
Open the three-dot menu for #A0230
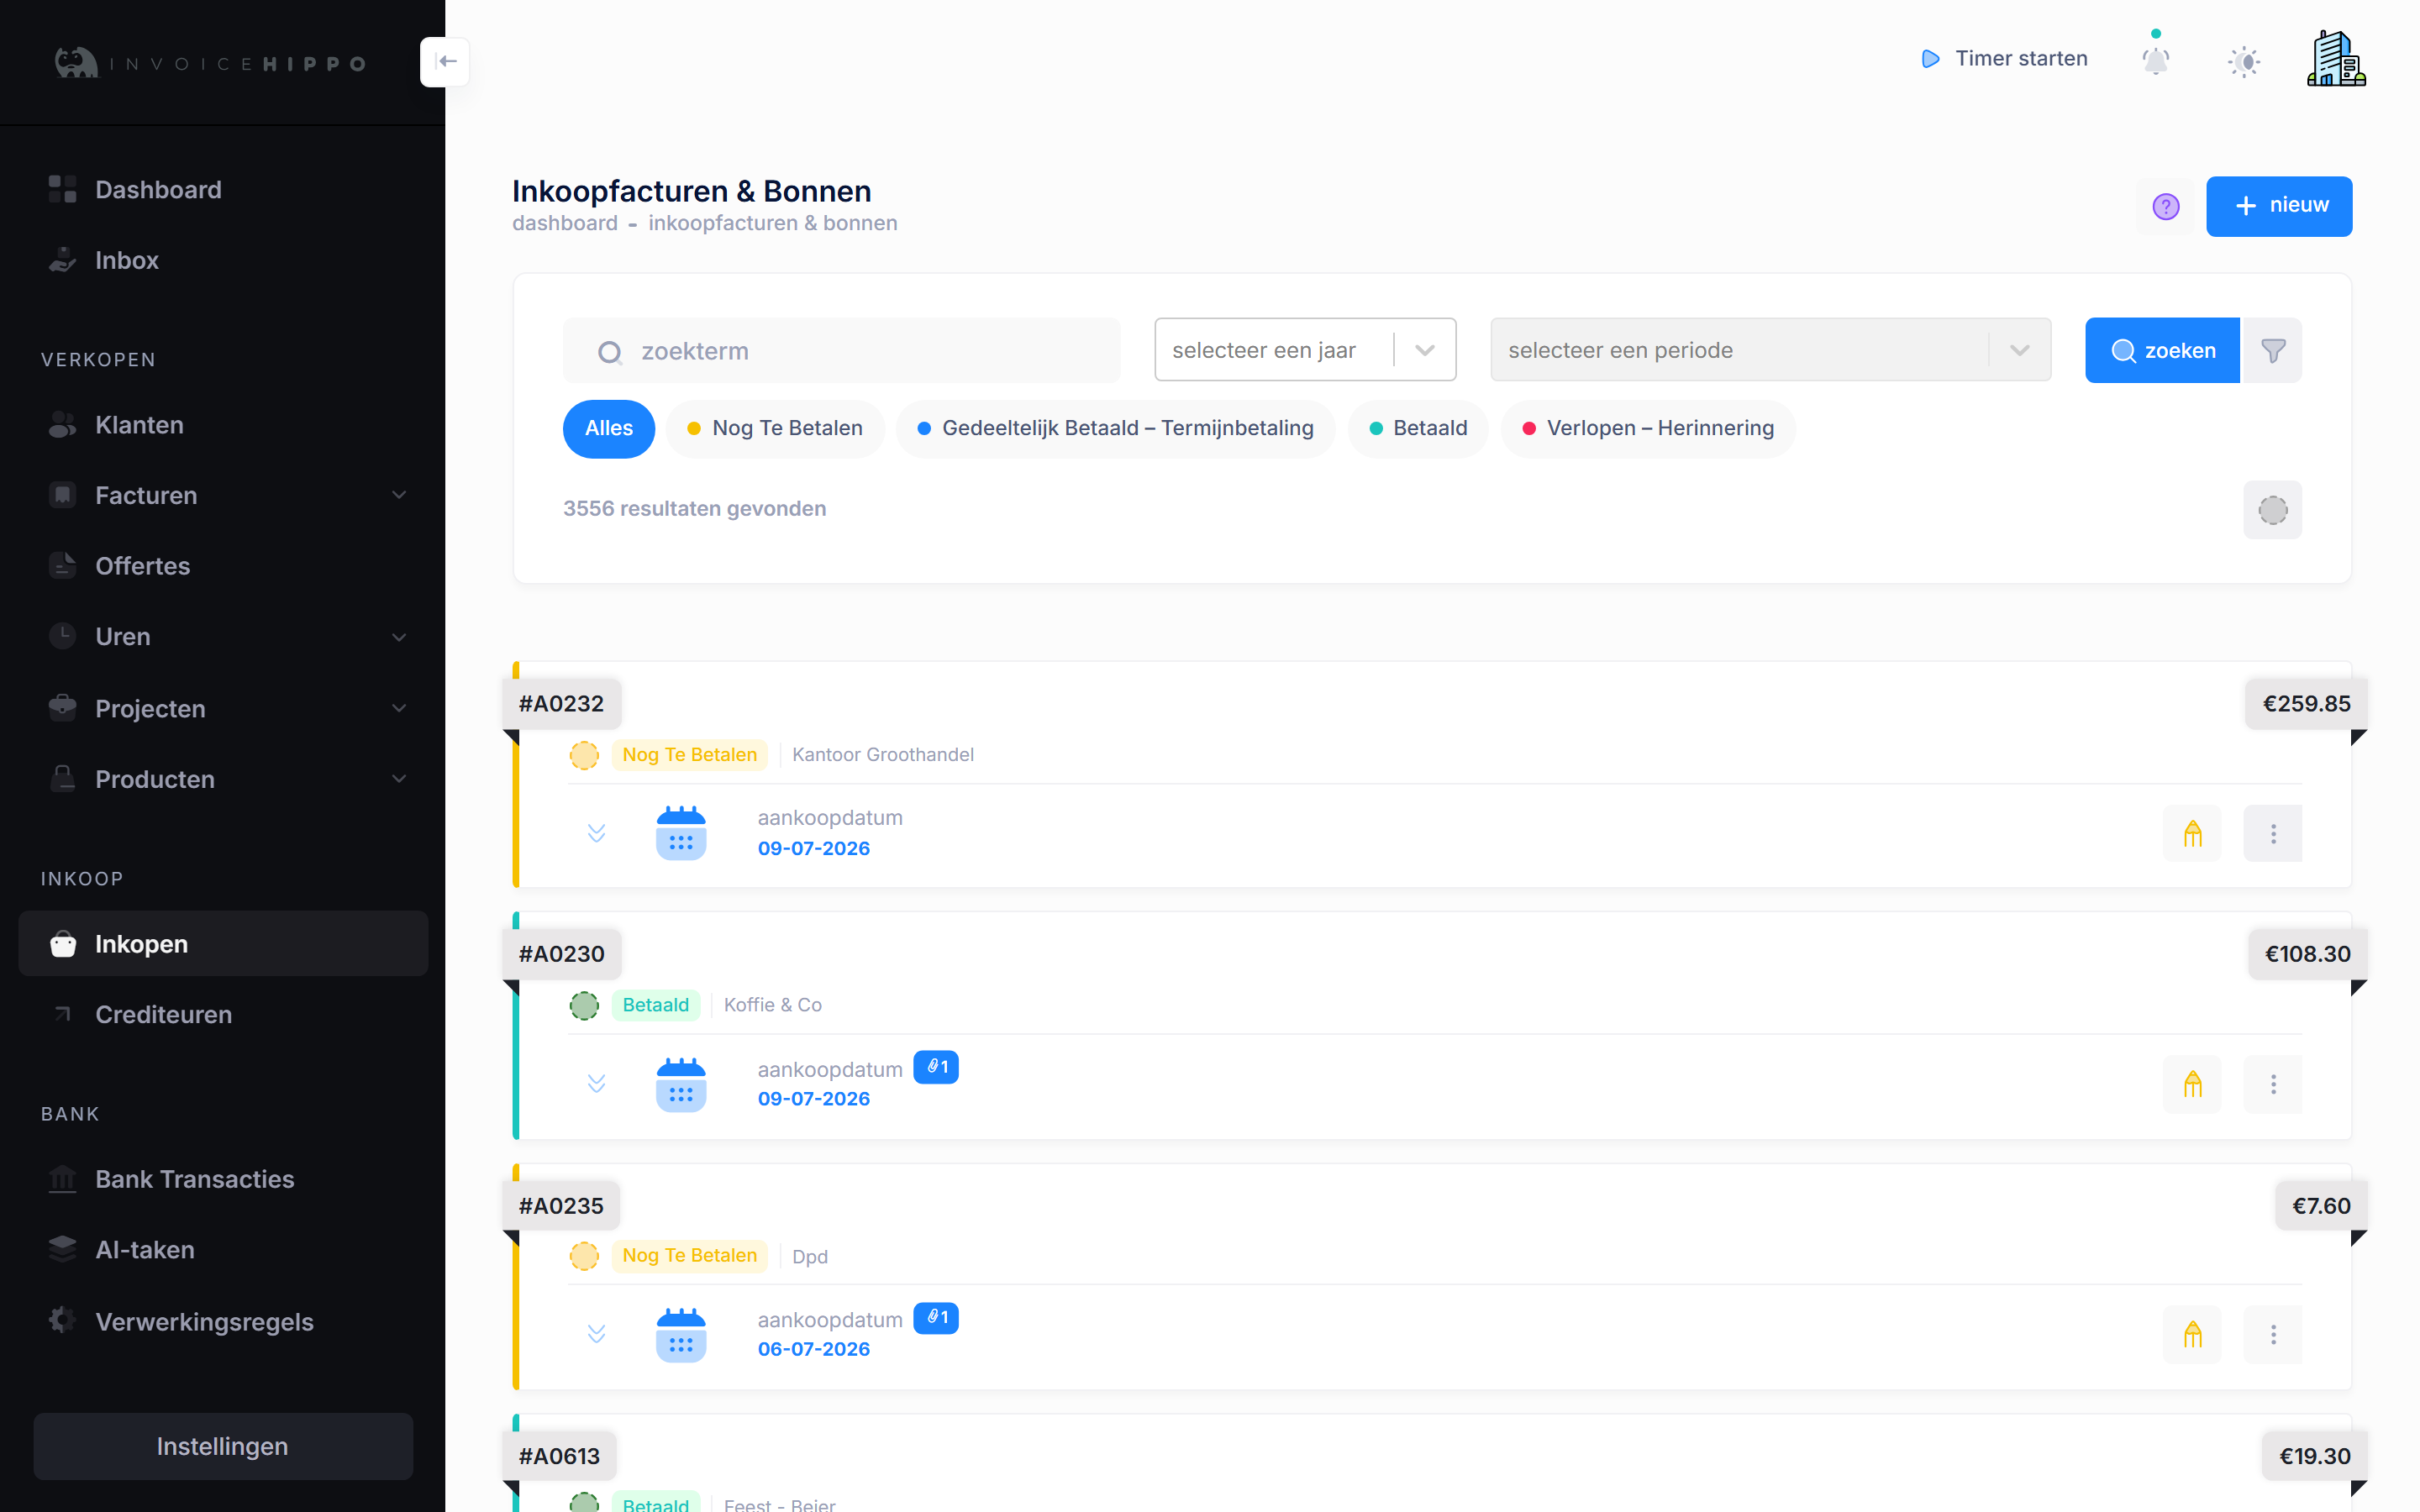coord(2273,1084)
